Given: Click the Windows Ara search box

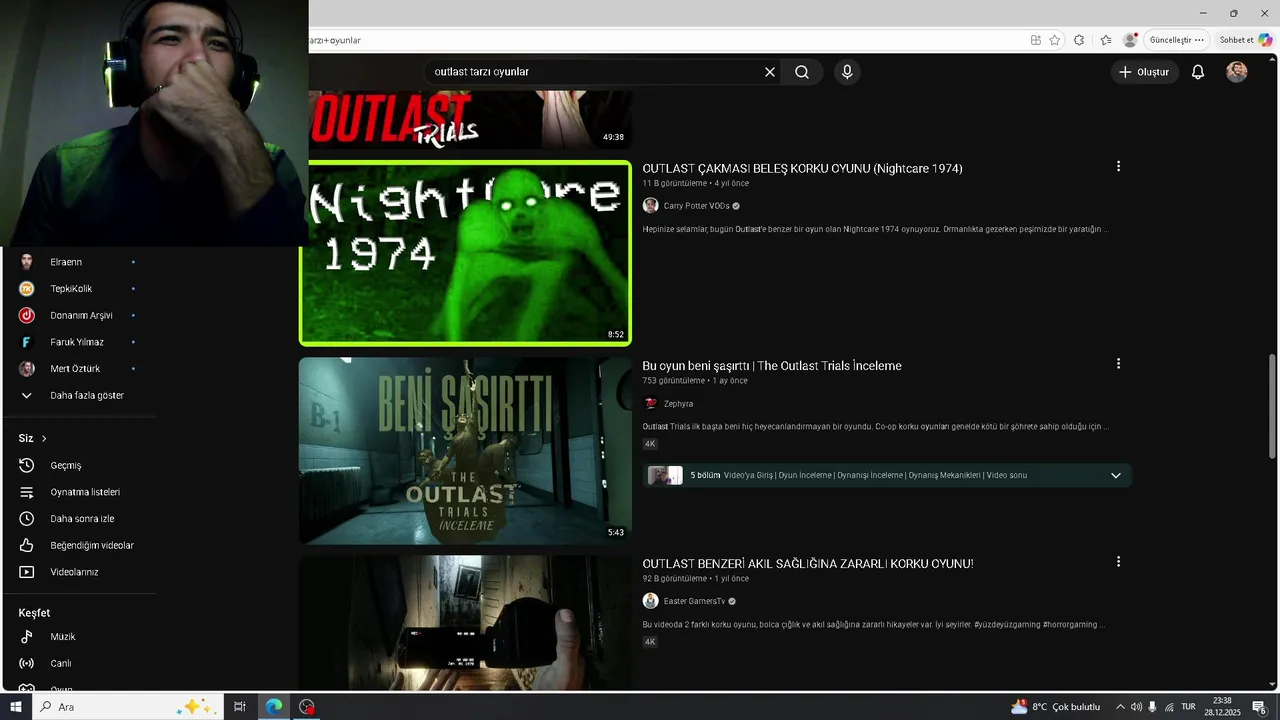Looking at the screenshot, I should point(127,707).
